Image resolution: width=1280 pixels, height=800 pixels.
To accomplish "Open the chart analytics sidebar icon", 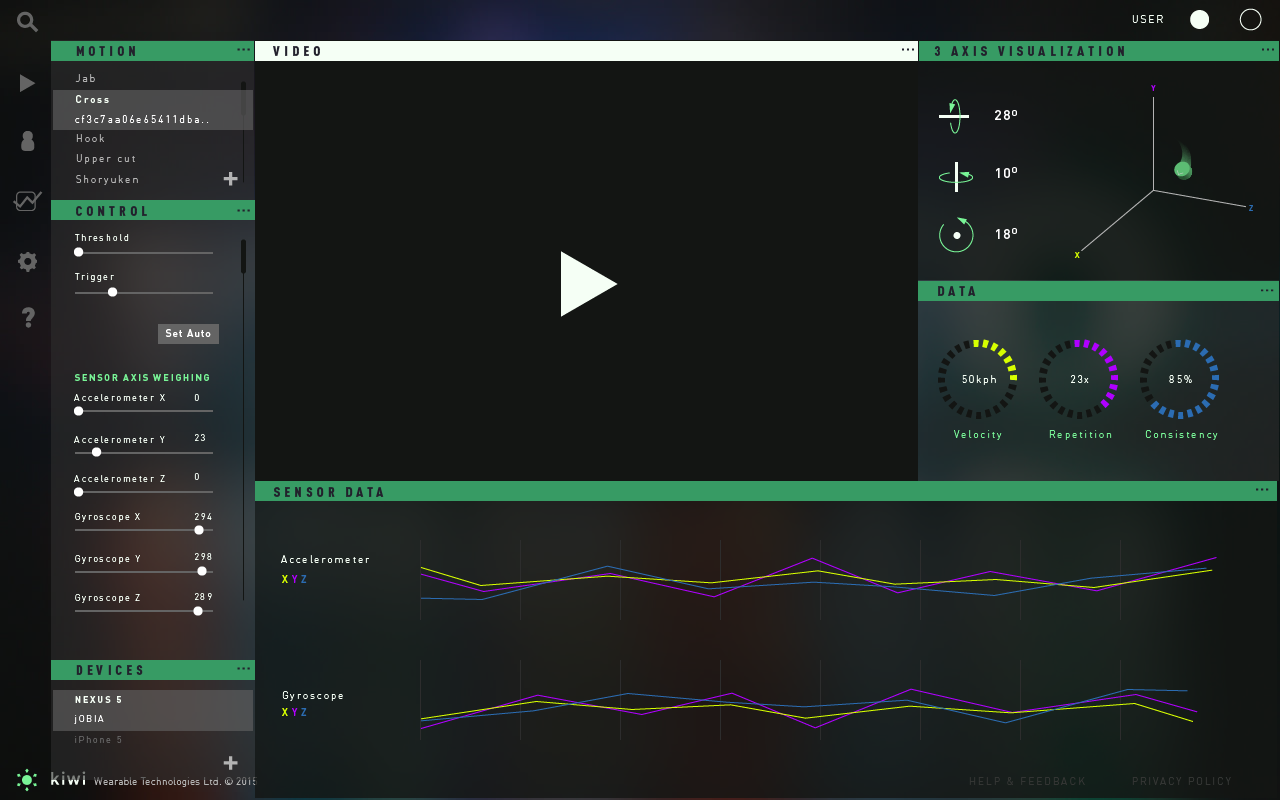I will tap(27, 201).
